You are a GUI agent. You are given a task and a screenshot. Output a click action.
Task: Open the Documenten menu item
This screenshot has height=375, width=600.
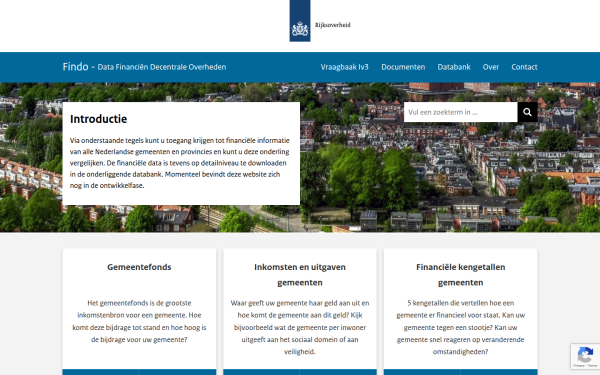[x=403, y=67]
